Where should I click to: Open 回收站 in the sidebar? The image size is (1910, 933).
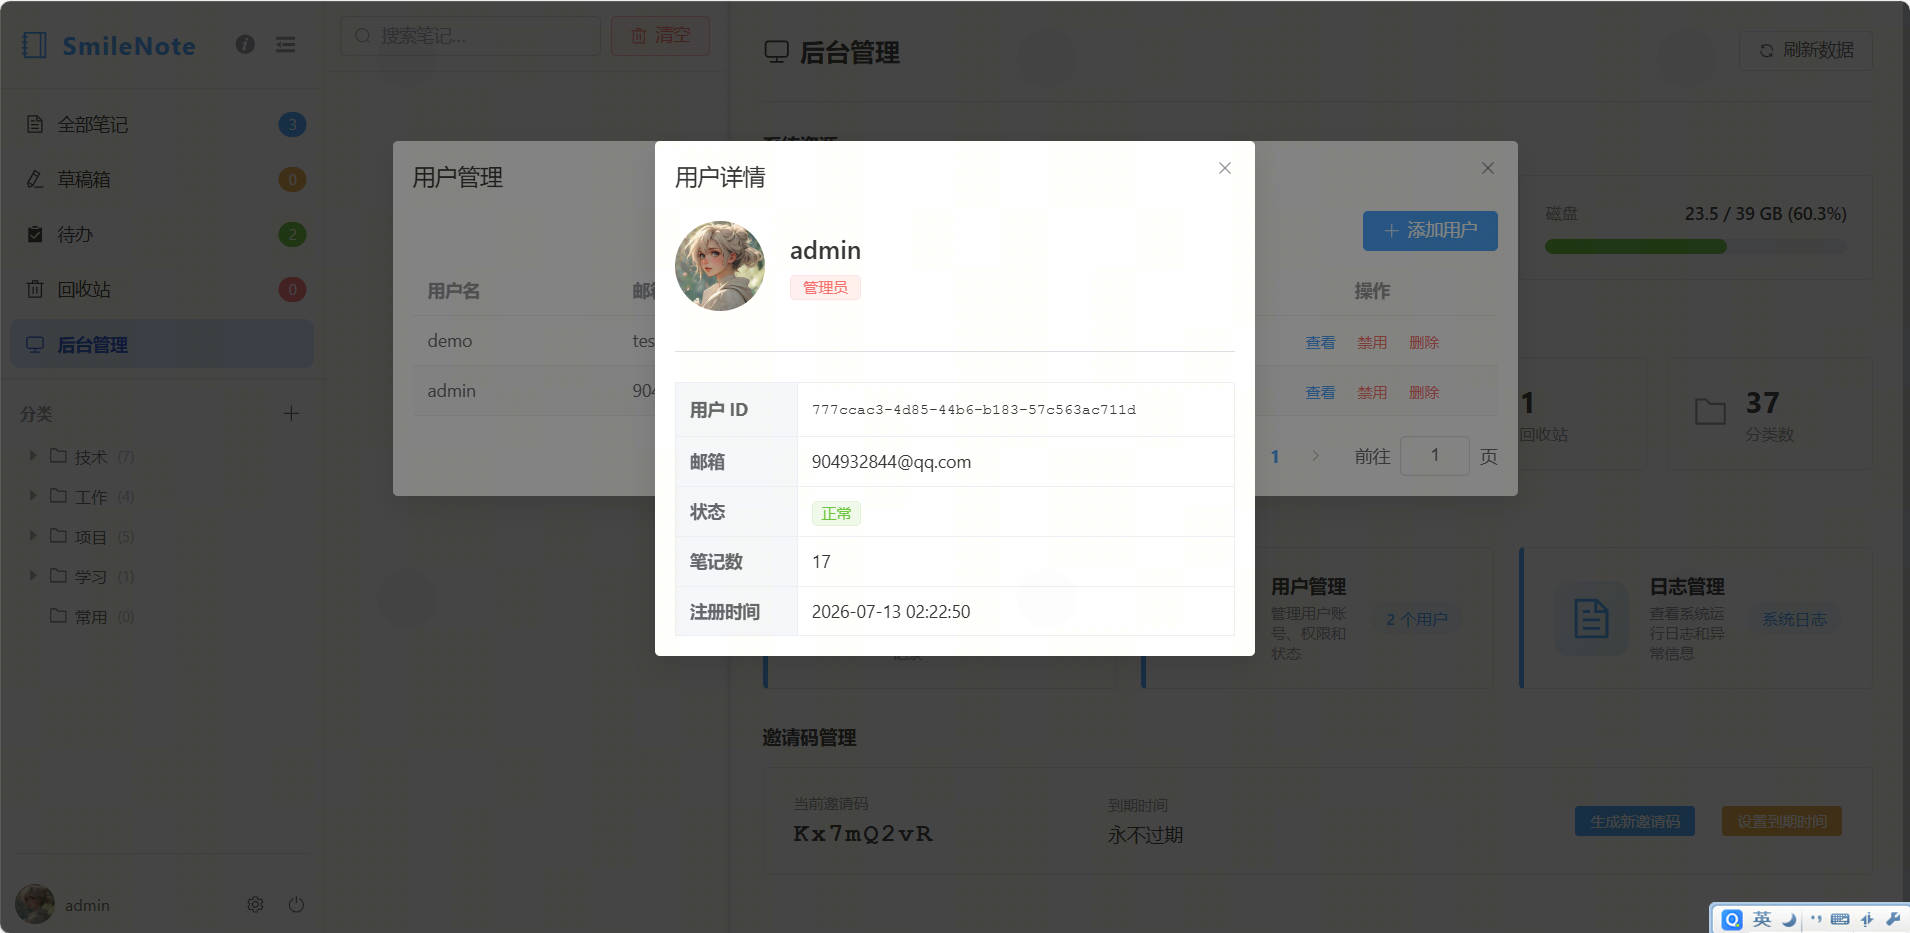click(x=162, y=289)
